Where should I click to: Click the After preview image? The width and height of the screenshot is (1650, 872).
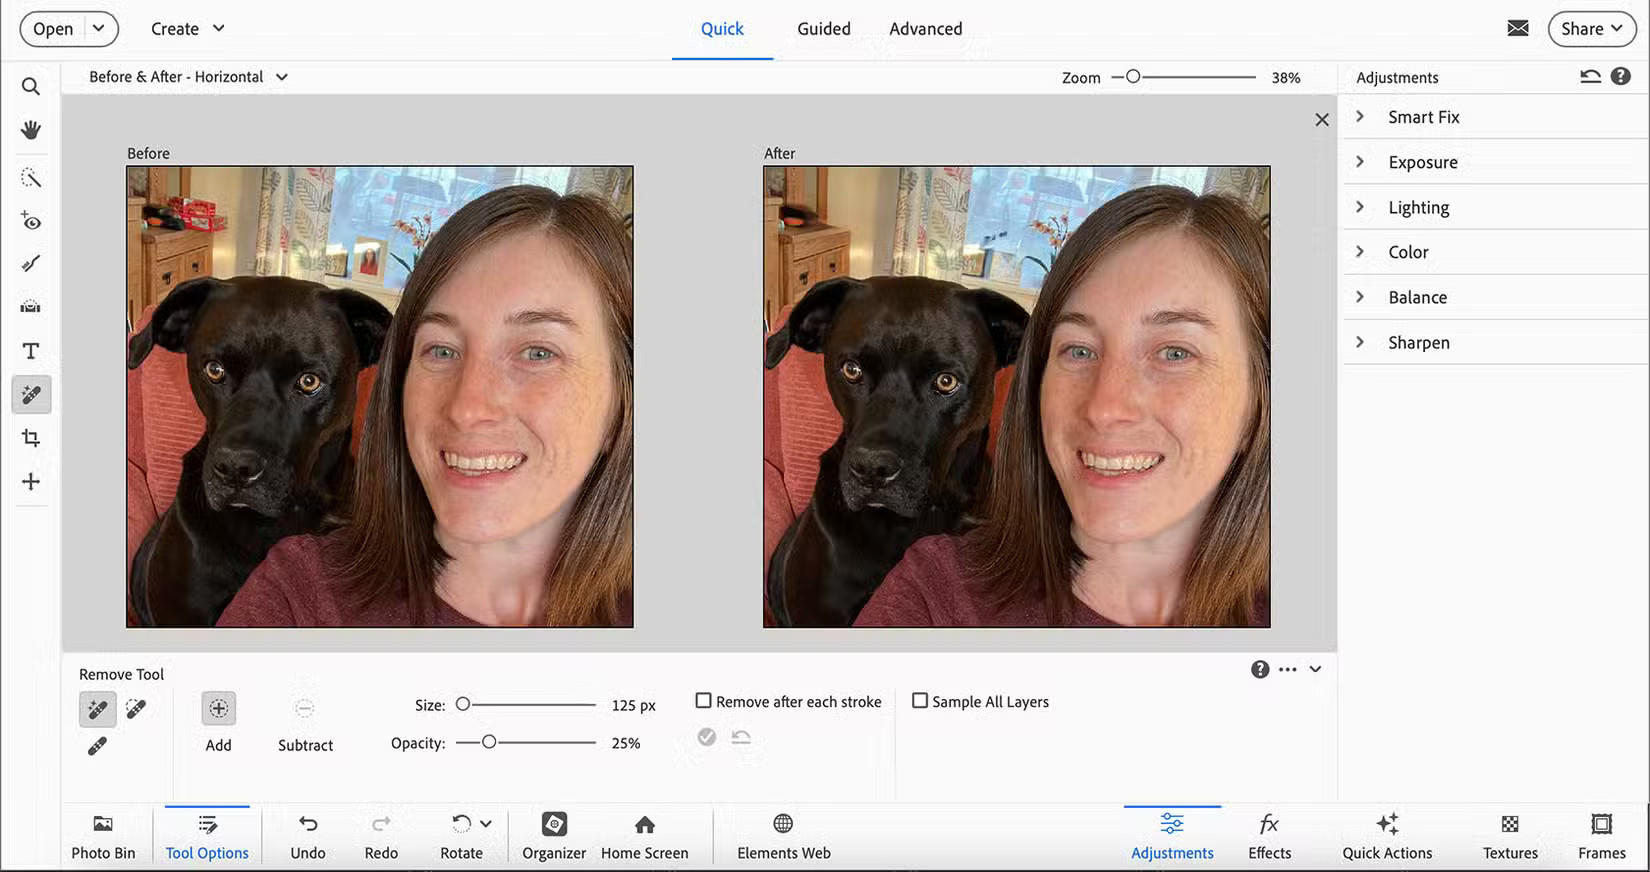[x=1016, y=397]
